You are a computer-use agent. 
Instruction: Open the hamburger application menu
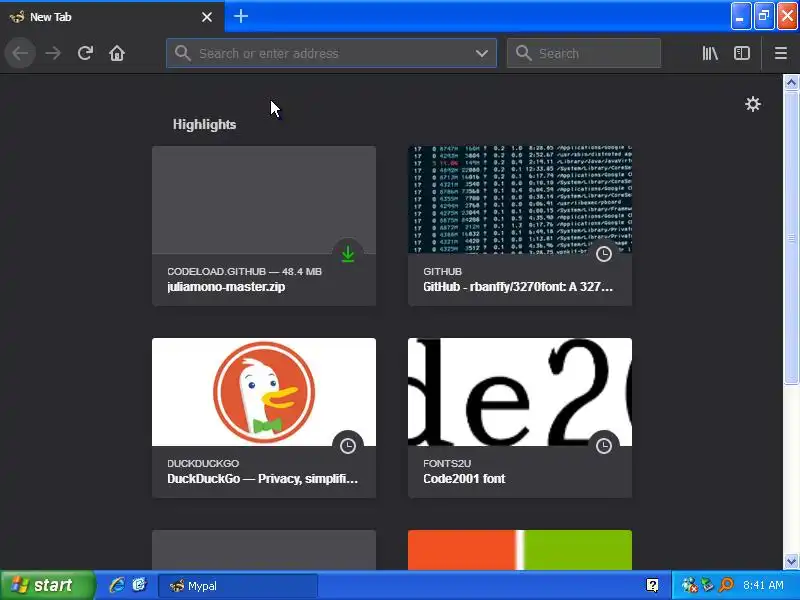point(781,53)
